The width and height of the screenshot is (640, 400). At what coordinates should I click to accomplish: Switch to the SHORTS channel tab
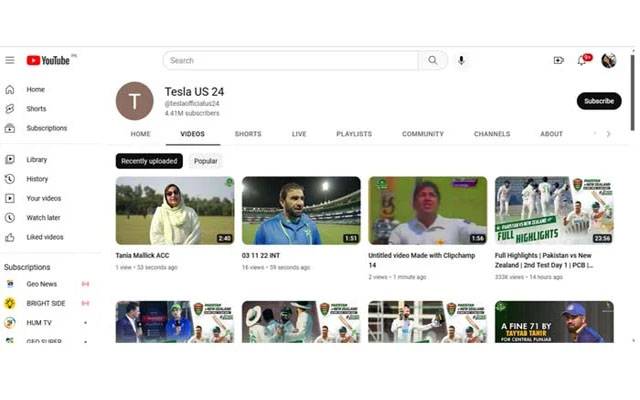pos(248,134)
